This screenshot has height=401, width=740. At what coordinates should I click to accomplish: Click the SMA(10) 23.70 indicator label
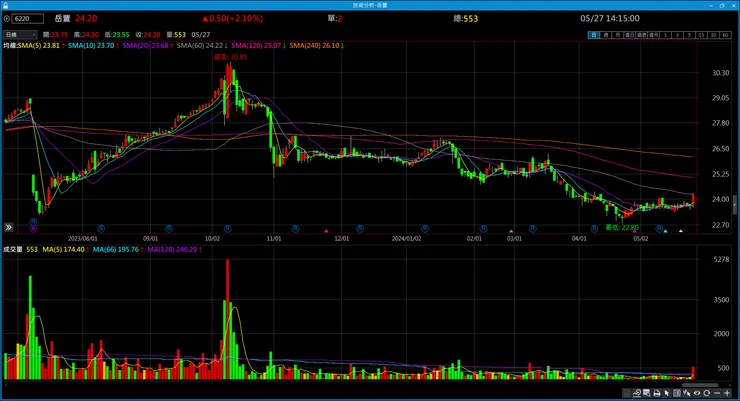pos(91,45)
